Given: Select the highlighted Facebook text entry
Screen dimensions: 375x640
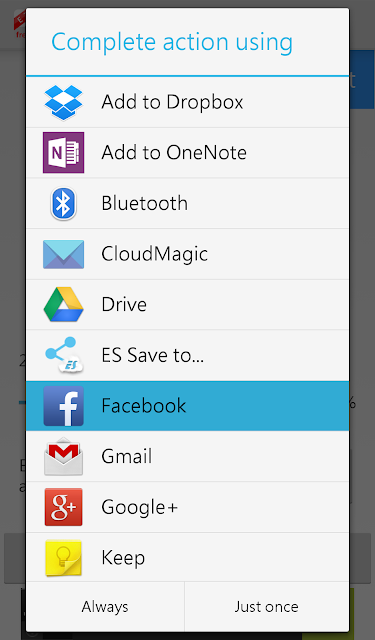Looking at the screenshot, I should point(144,406).
